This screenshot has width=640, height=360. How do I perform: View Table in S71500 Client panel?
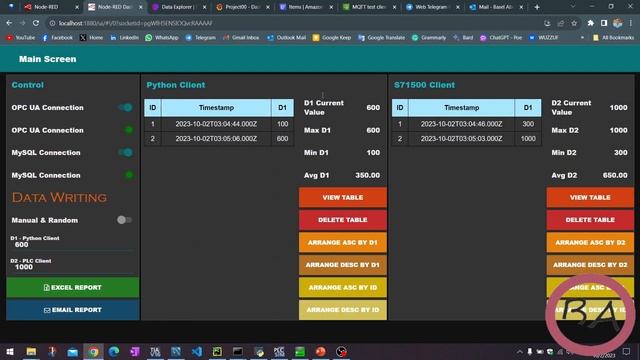tap(590, 198)
